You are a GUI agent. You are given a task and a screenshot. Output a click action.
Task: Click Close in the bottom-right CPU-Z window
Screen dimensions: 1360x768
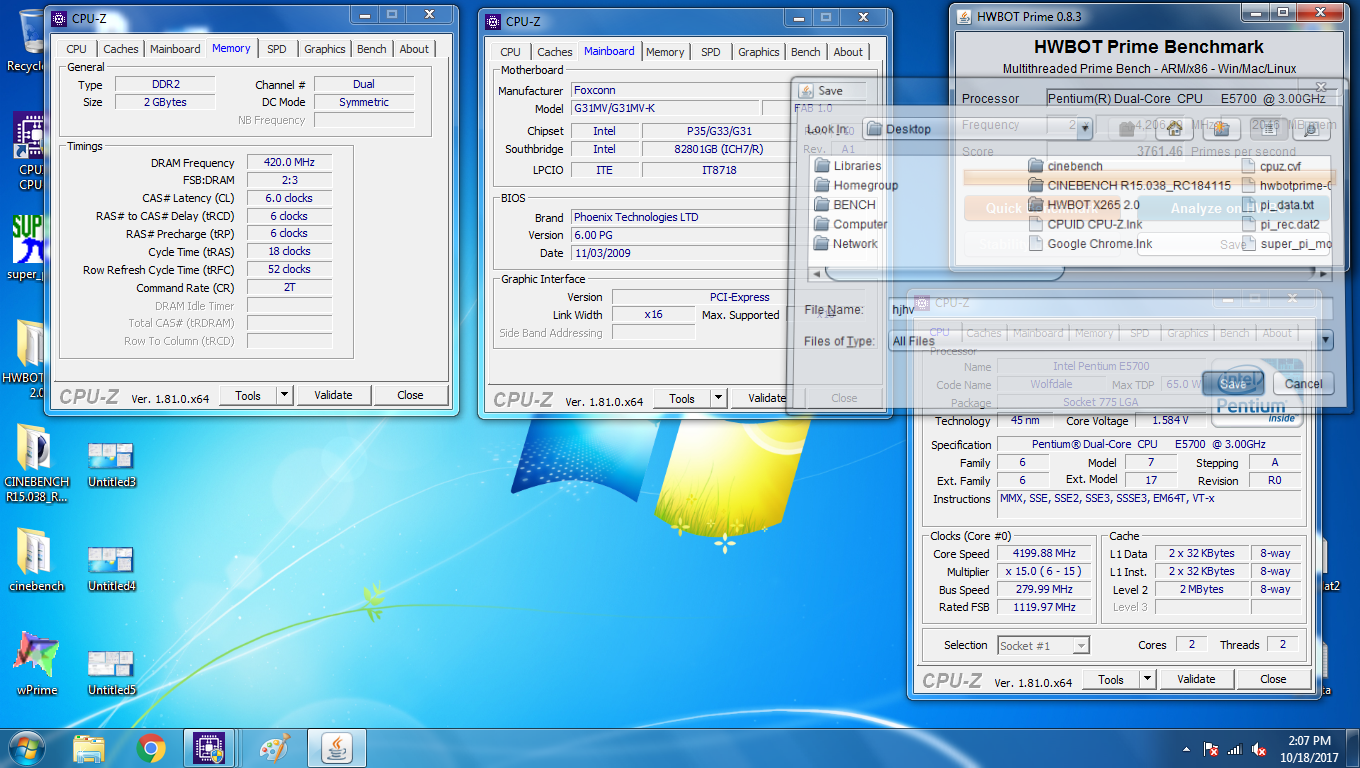[x=1273, y=679]
